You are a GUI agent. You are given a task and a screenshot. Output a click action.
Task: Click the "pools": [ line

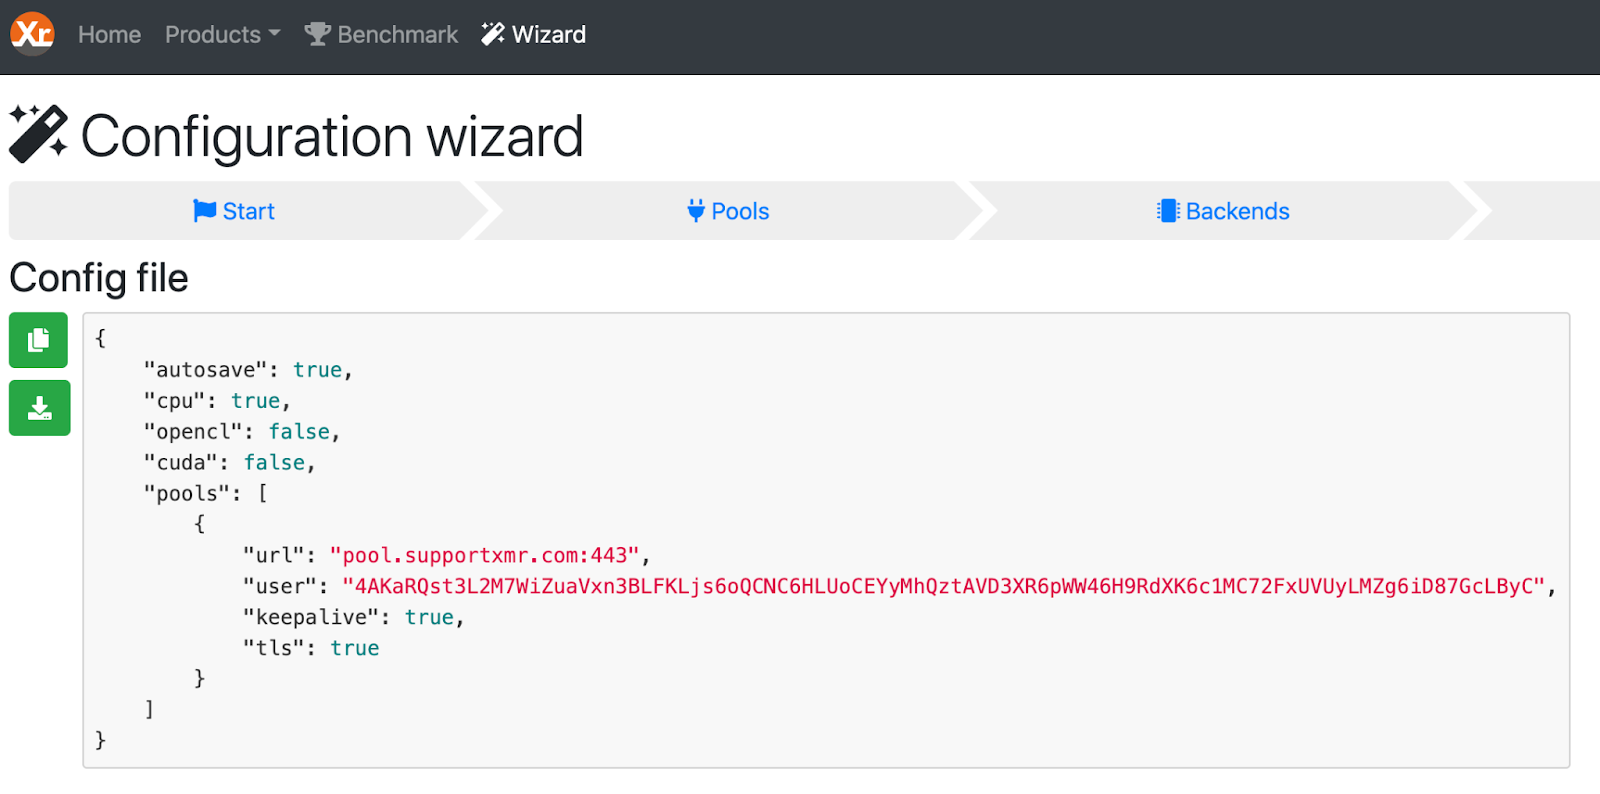pos(206,494)
